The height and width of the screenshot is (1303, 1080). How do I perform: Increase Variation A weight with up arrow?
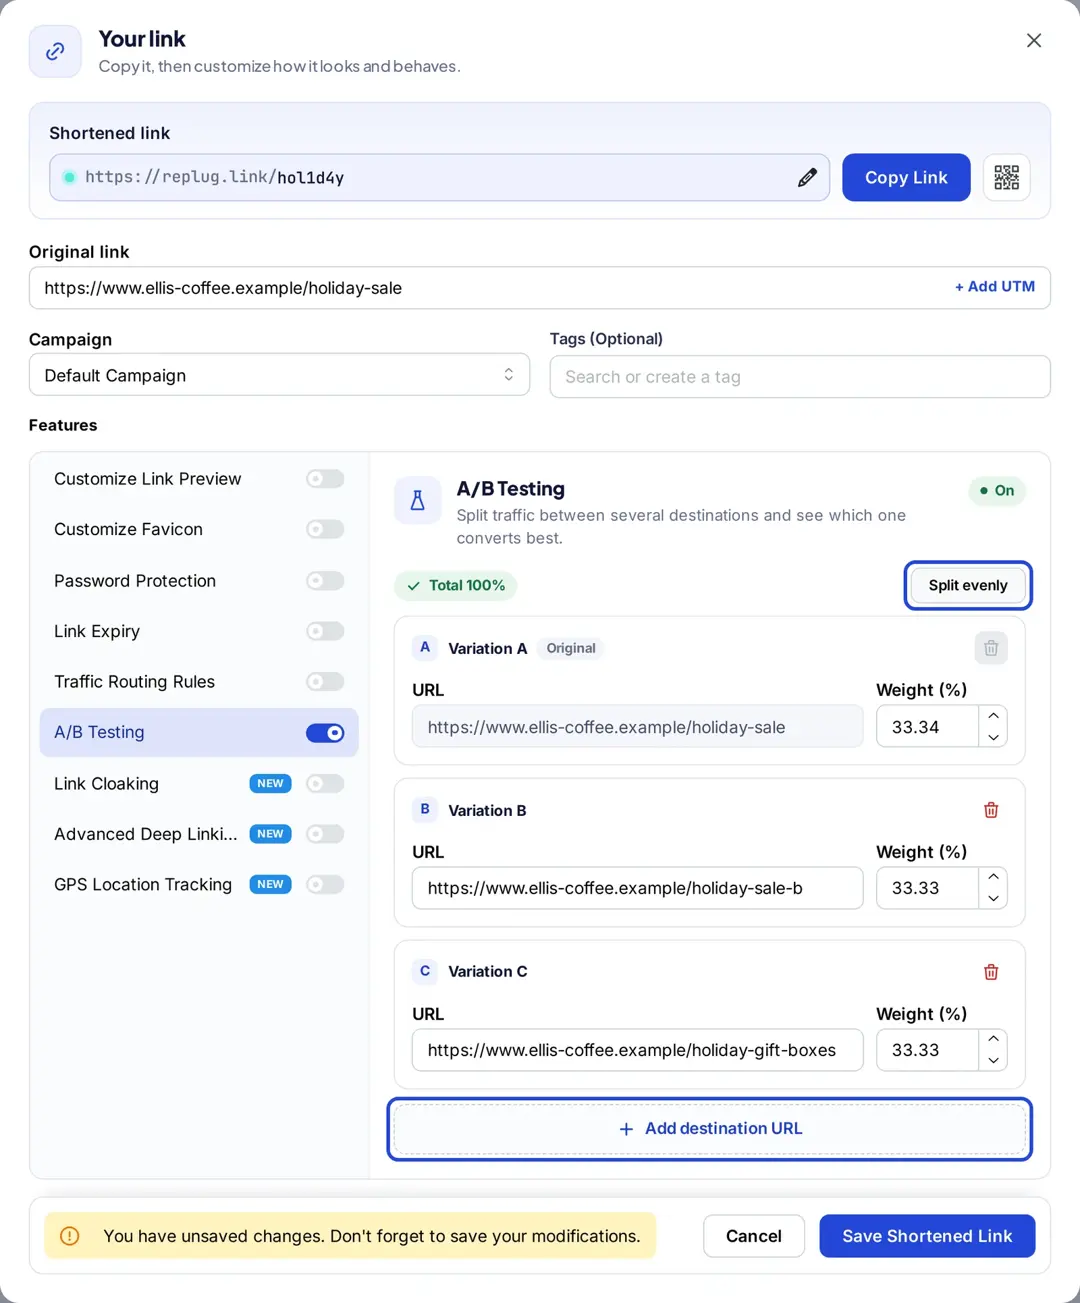click(x=993, y=716)
